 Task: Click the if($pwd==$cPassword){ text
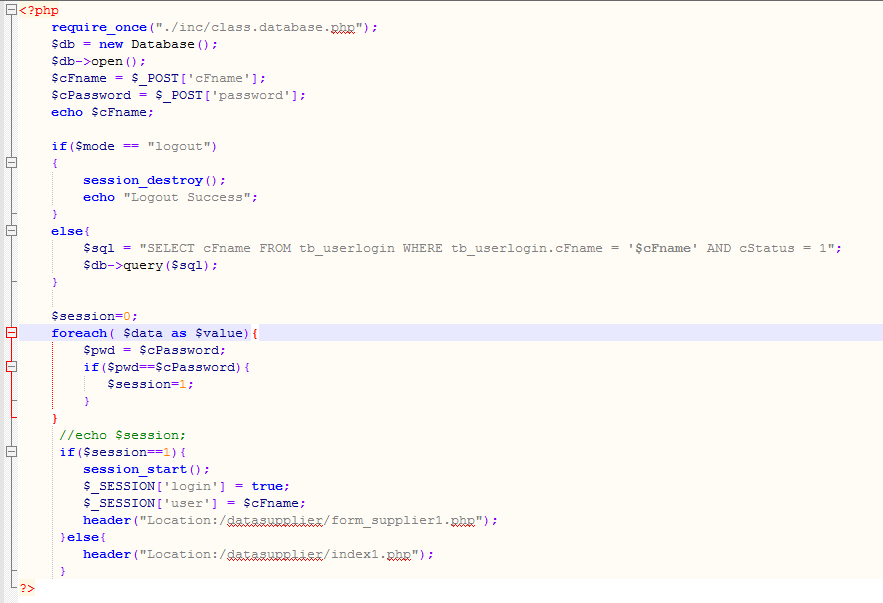167,367
